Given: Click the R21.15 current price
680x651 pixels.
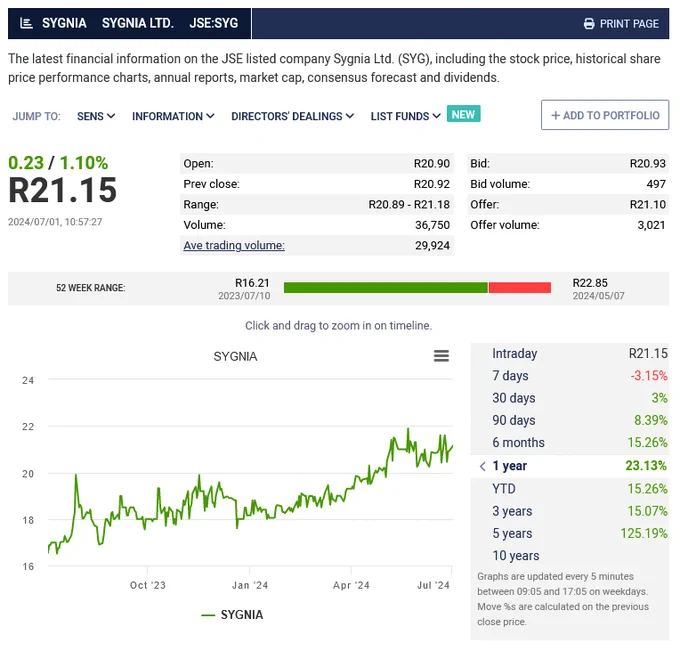Looking at the screenshot, I should [63, 190].
